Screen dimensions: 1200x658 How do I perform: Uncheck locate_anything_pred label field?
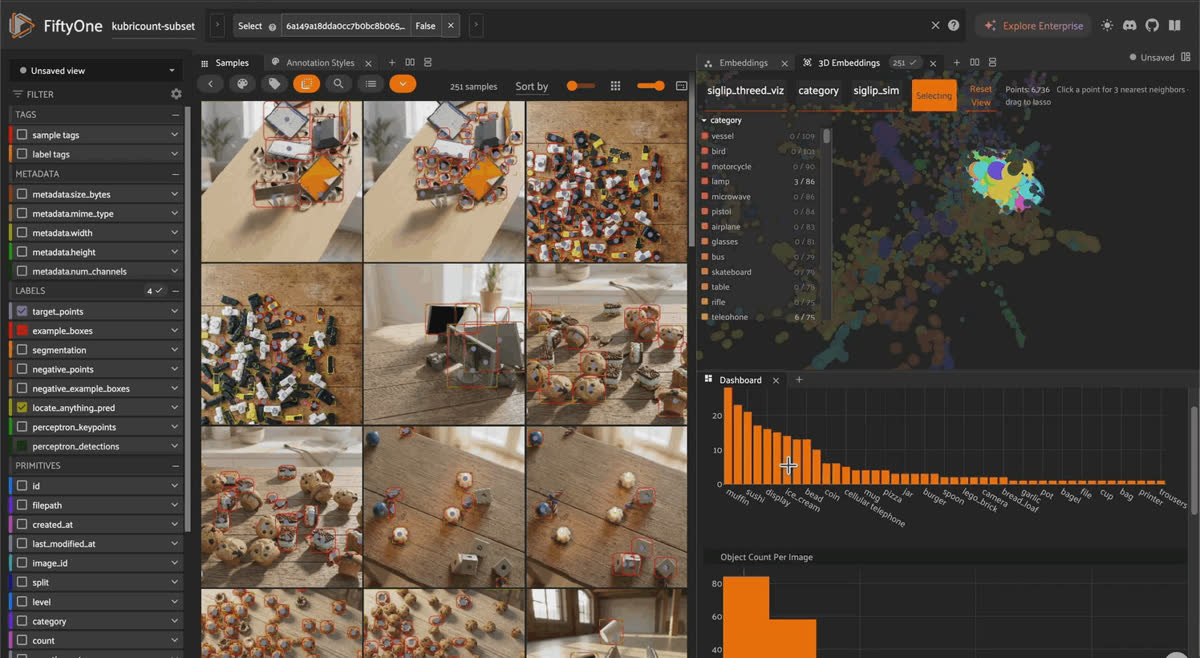pyautogui.click(x=22, y=408)
